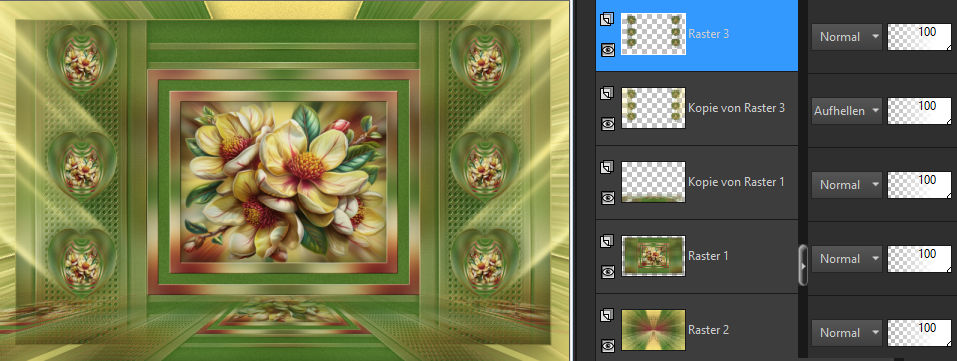Viewport: 957px width, 361px height.
Task: Open blend mode dropdown for Raster 3
Action: point(847,37)
